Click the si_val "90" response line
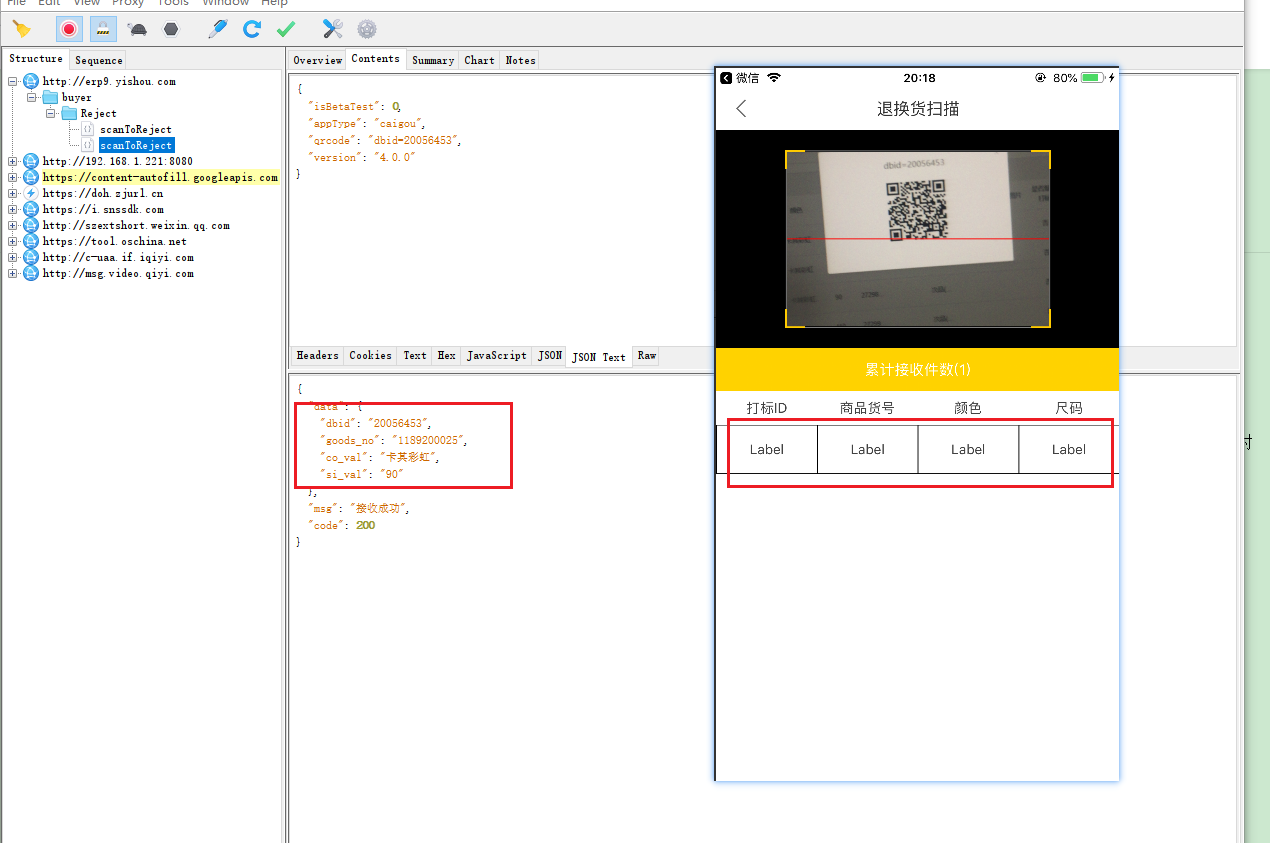The image size is (1270, 843). click(362, 475)
